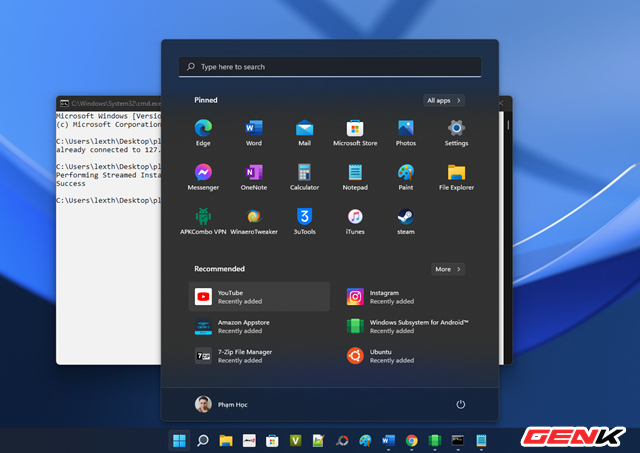Open Notepad from pinned apps
640x453 pixels.
[355, 177]
